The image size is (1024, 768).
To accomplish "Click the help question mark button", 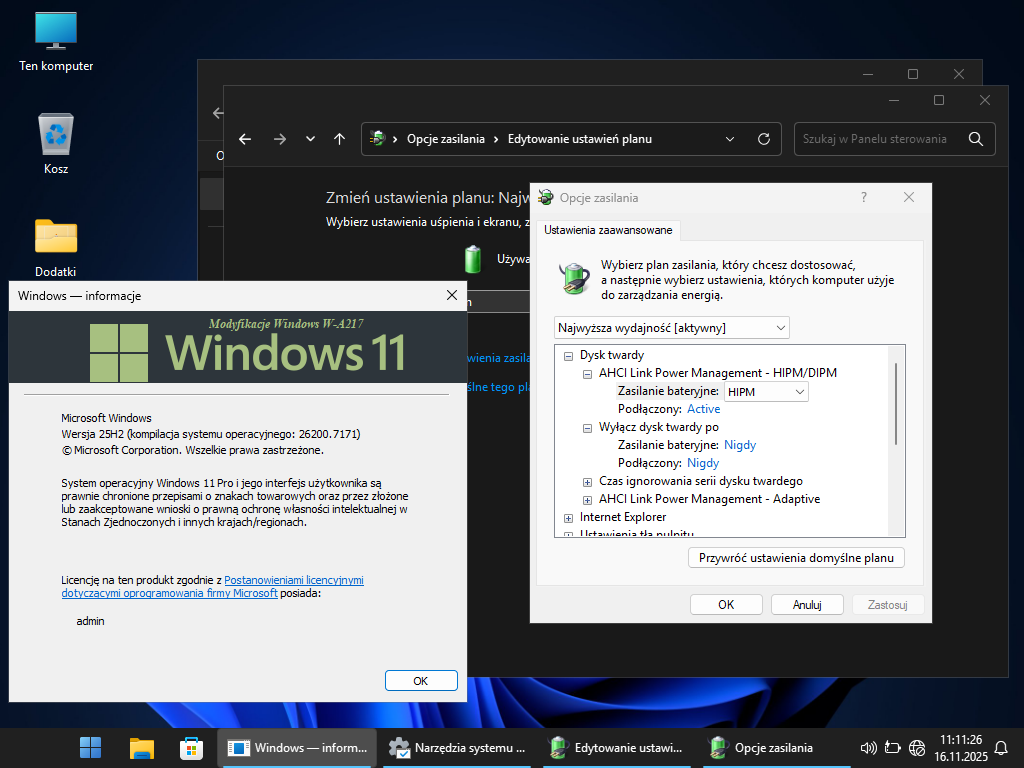I will coord(864,198).
